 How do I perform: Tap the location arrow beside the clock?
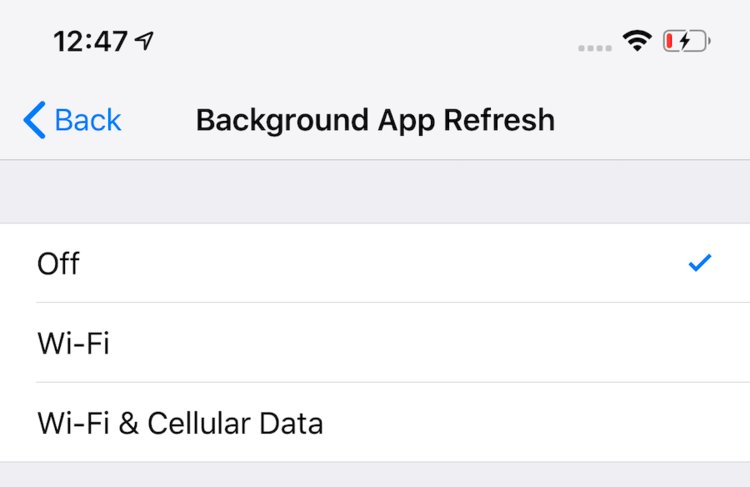coord(146,41)
